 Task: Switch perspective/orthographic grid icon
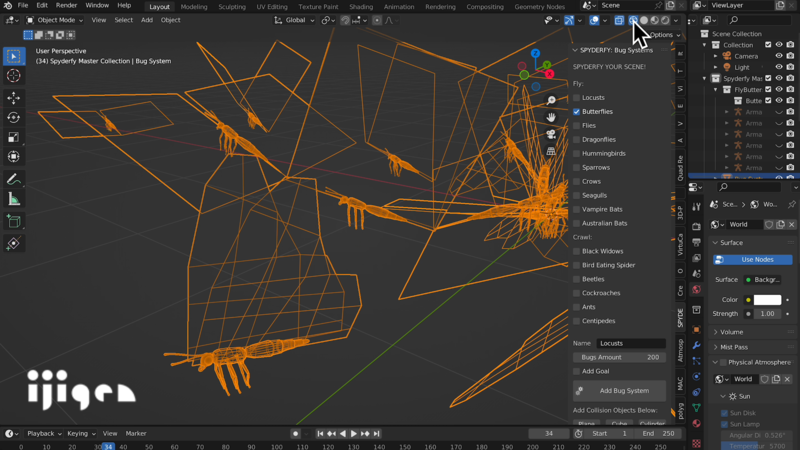[x=551, y=151]
